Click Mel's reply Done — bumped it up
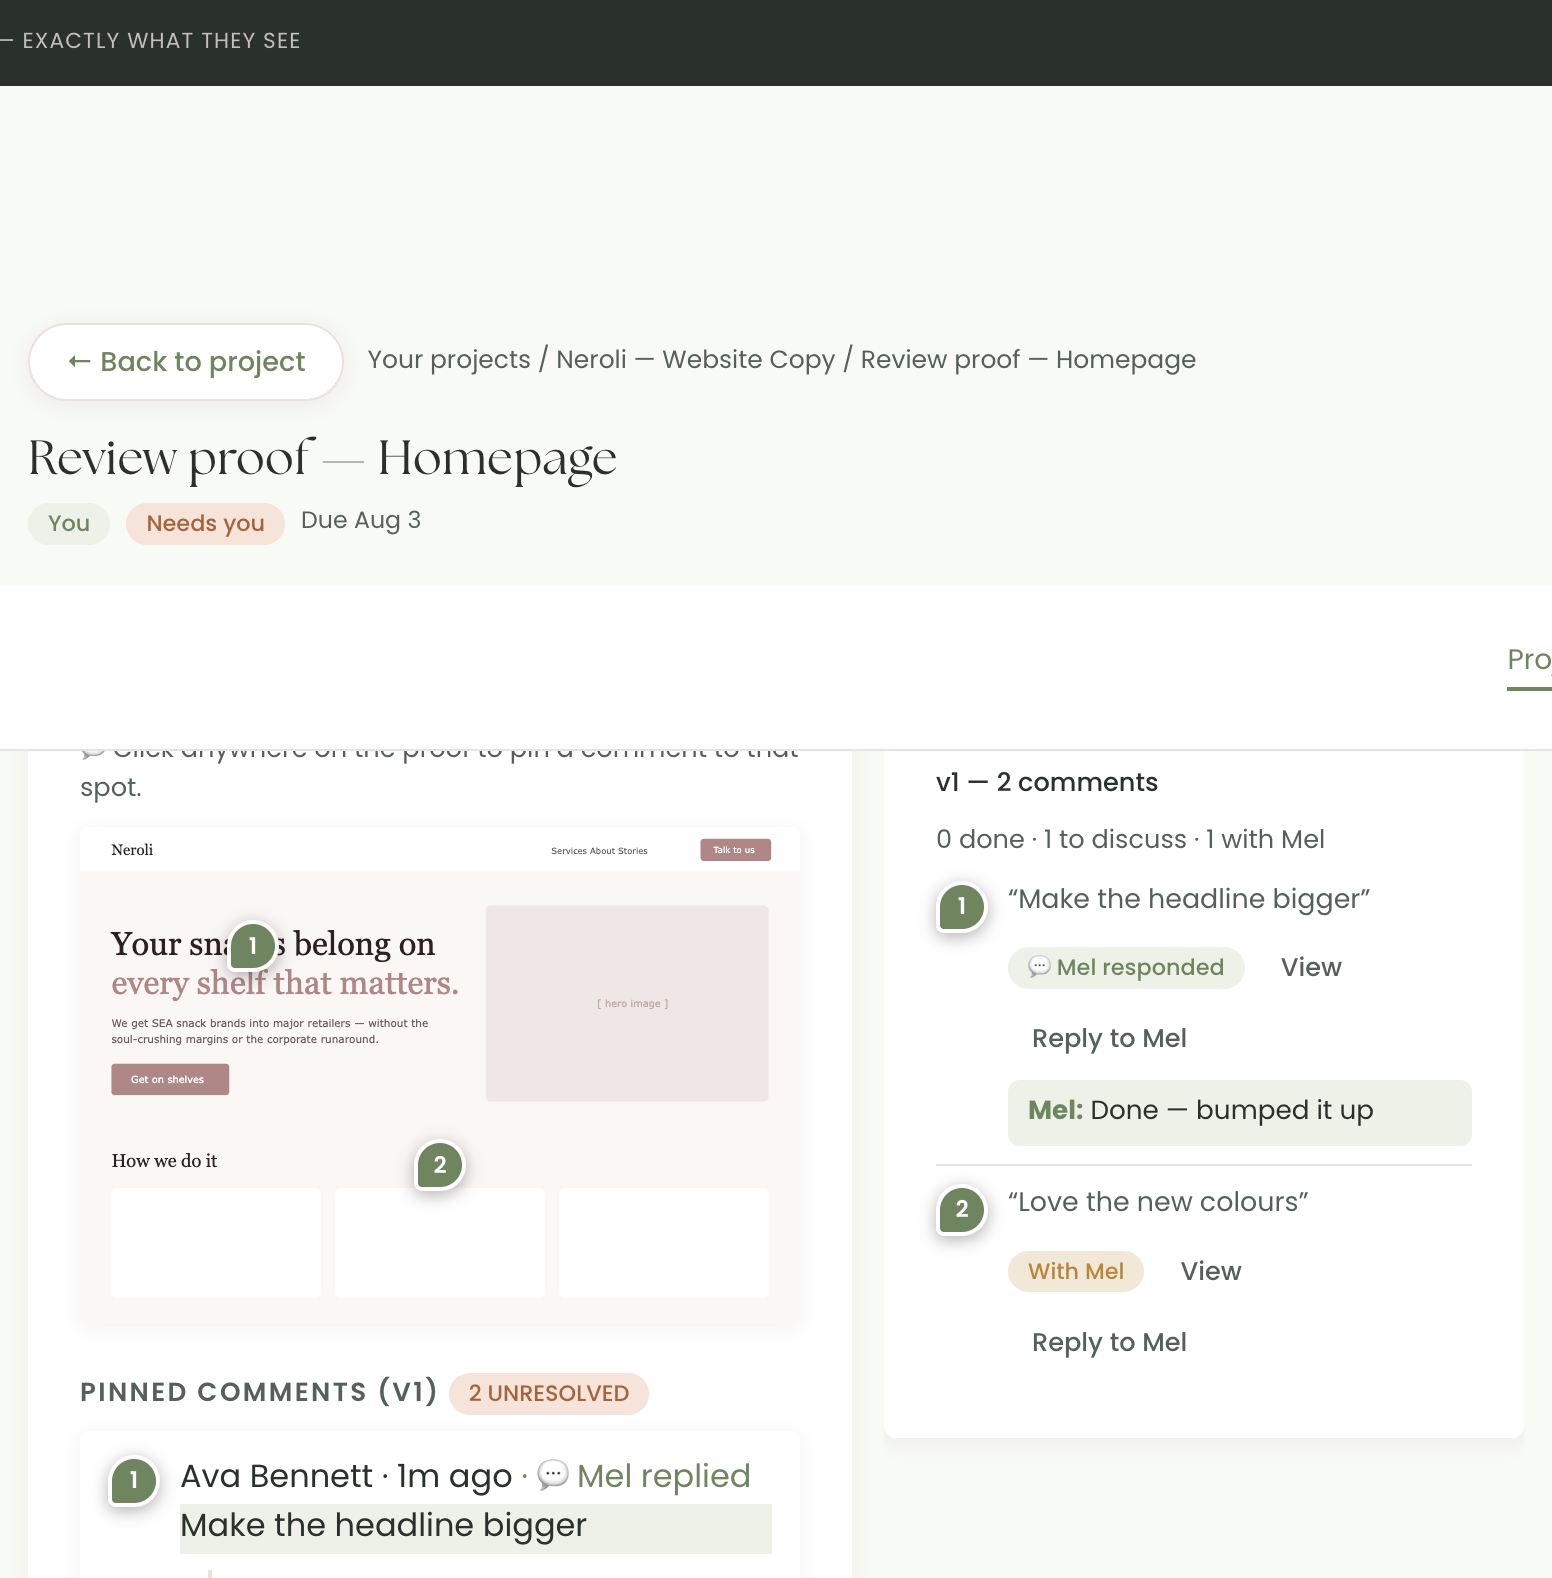 (1240, 1113)
